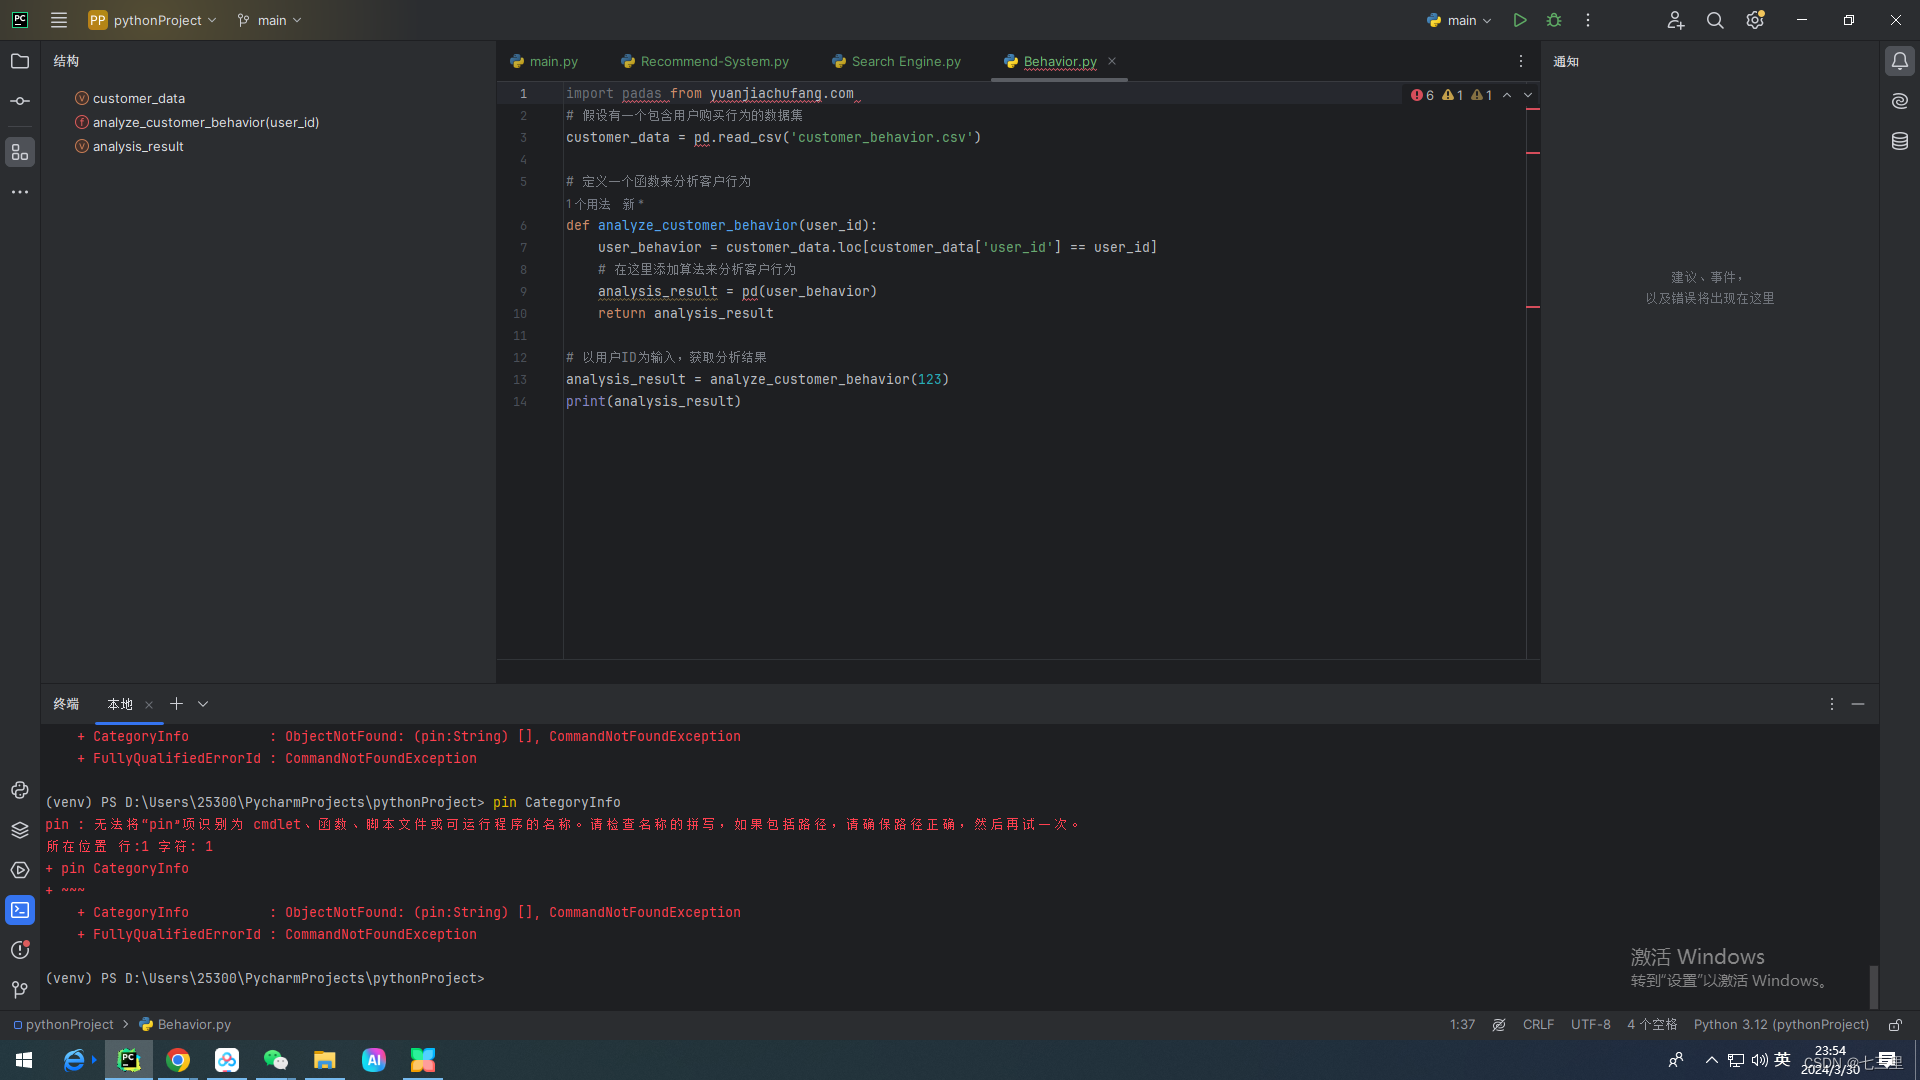Open the Services tool window
The width and height of the screenshot is (1920, 1080).
coord(20,870)
